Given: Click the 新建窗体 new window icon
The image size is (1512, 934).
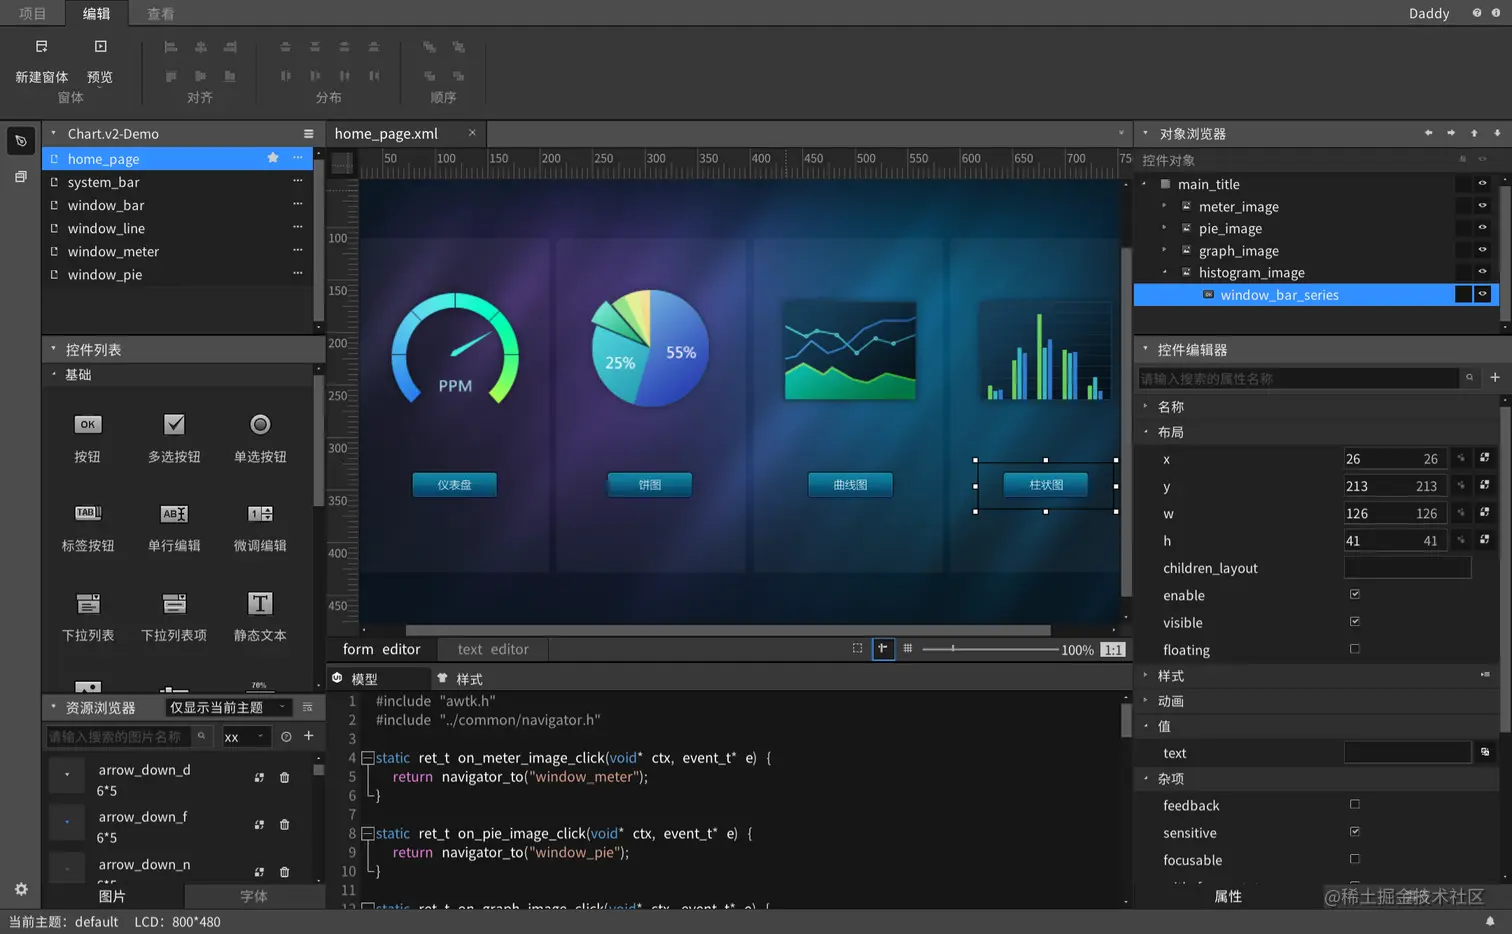Looking at the screenshot, I should 41,47.
